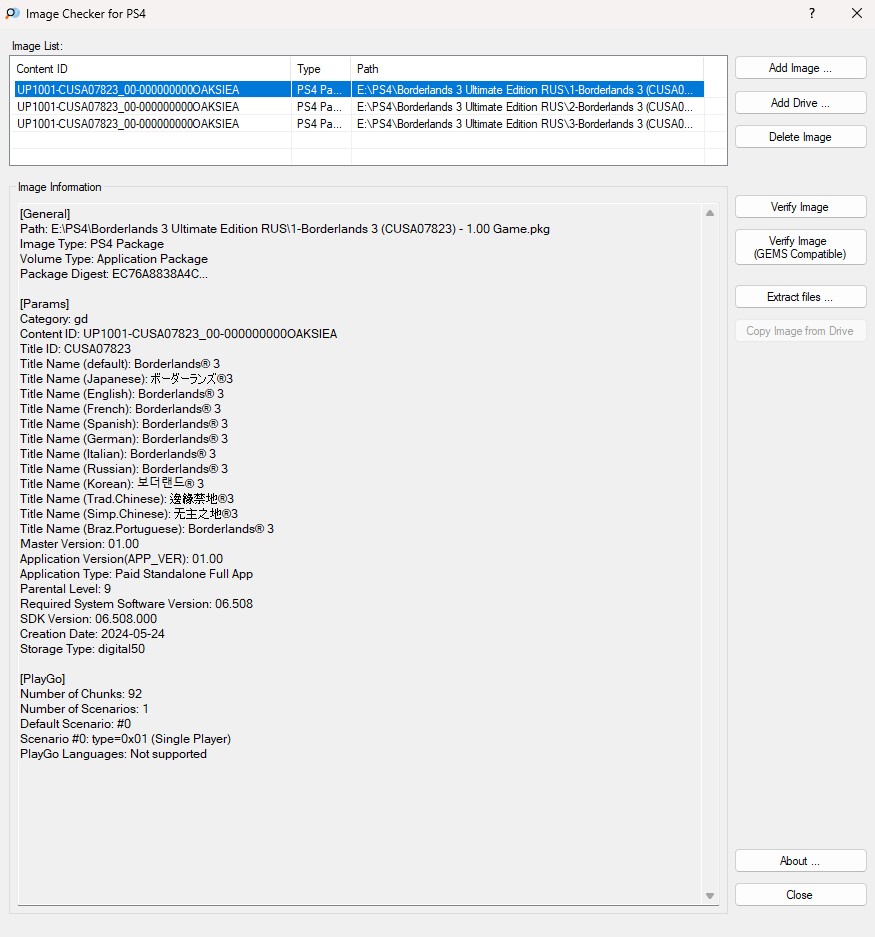Viewport: 875px width, 937px height.
Task: Click the Title Name (Spanish) line
Action: coord(124,424)
